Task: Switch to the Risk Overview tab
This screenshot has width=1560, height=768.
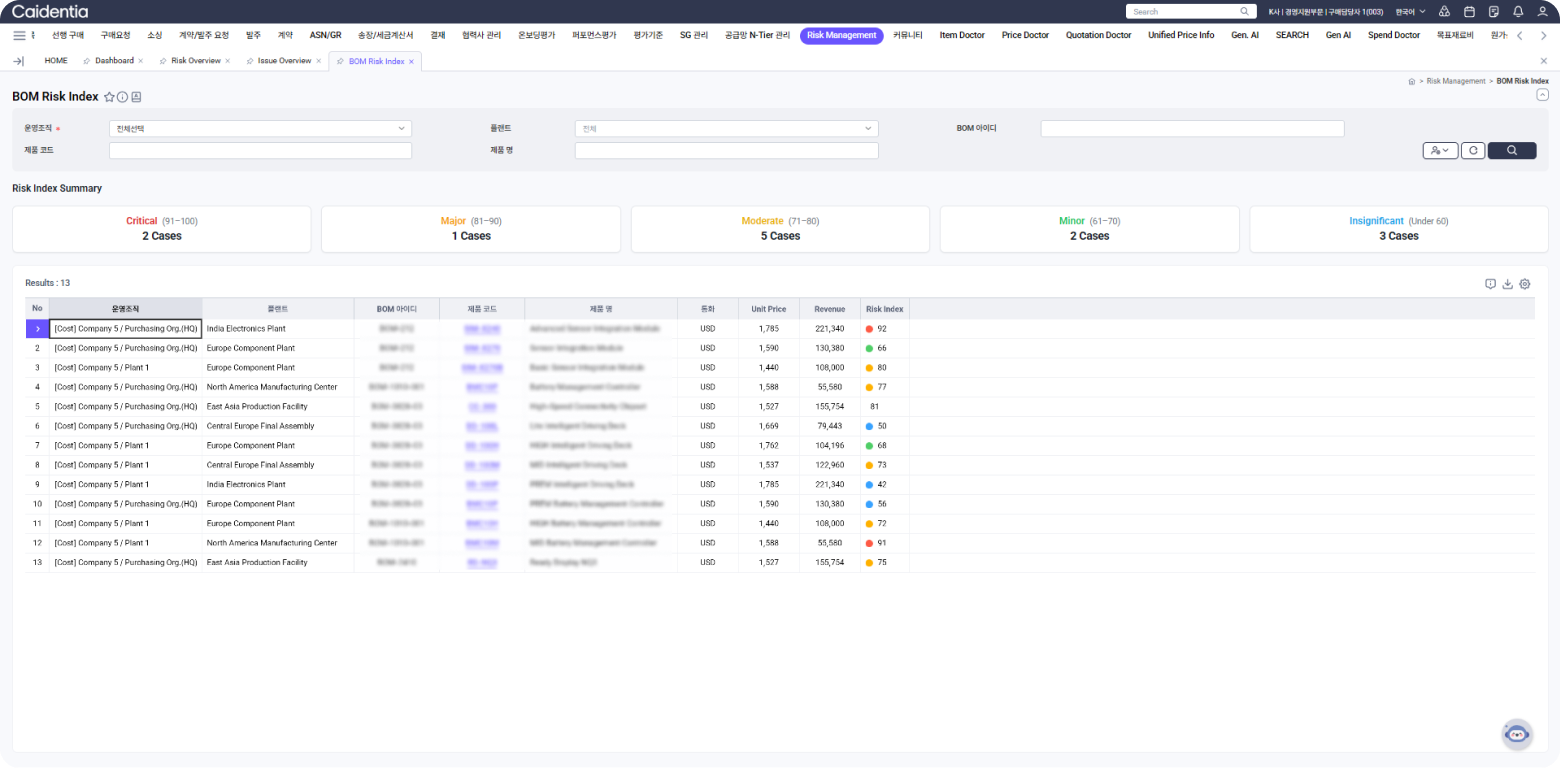Action: pos(195,61)
